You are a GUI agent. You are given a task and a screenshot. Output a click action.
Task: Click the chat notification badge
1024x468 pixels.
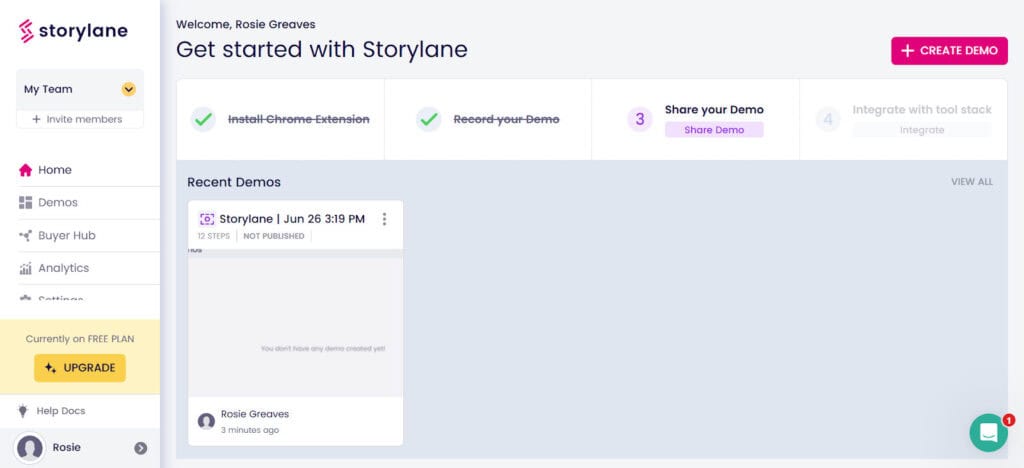pyautogui.click(x=1009, y=420)
